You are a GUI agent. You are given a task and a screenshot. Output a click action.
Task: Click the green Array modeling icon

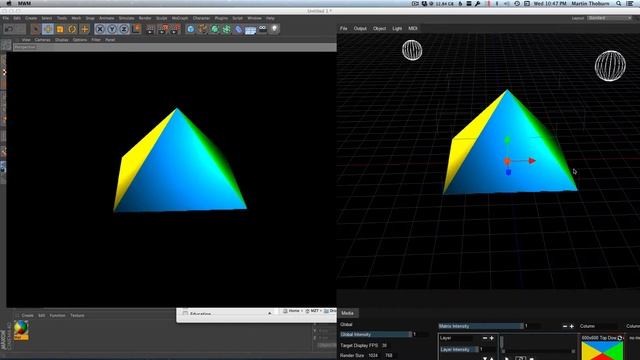(x=227, y=29)
